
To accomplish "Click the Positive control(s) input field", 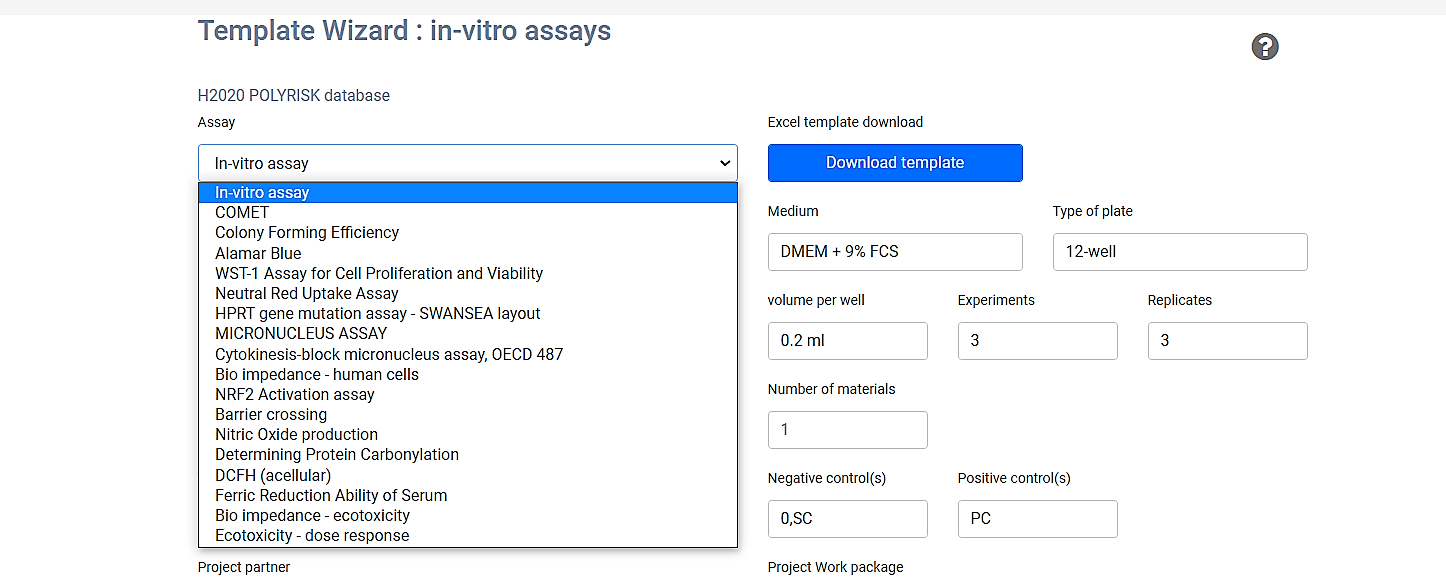I will pos(1037,519).
